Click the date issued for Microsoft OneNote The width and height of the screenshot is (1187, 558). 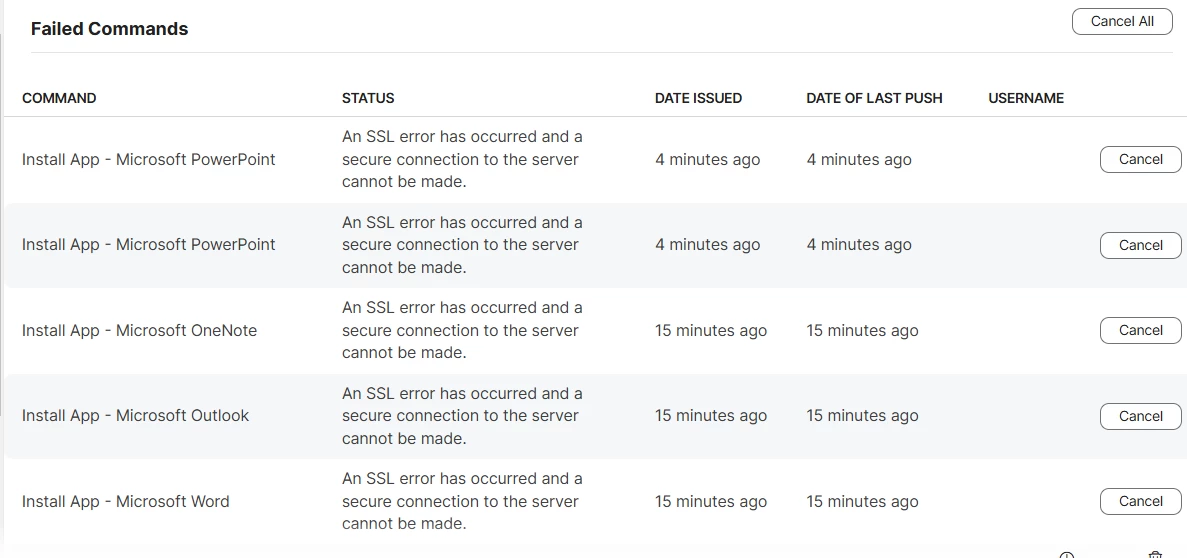pos(711,330)
